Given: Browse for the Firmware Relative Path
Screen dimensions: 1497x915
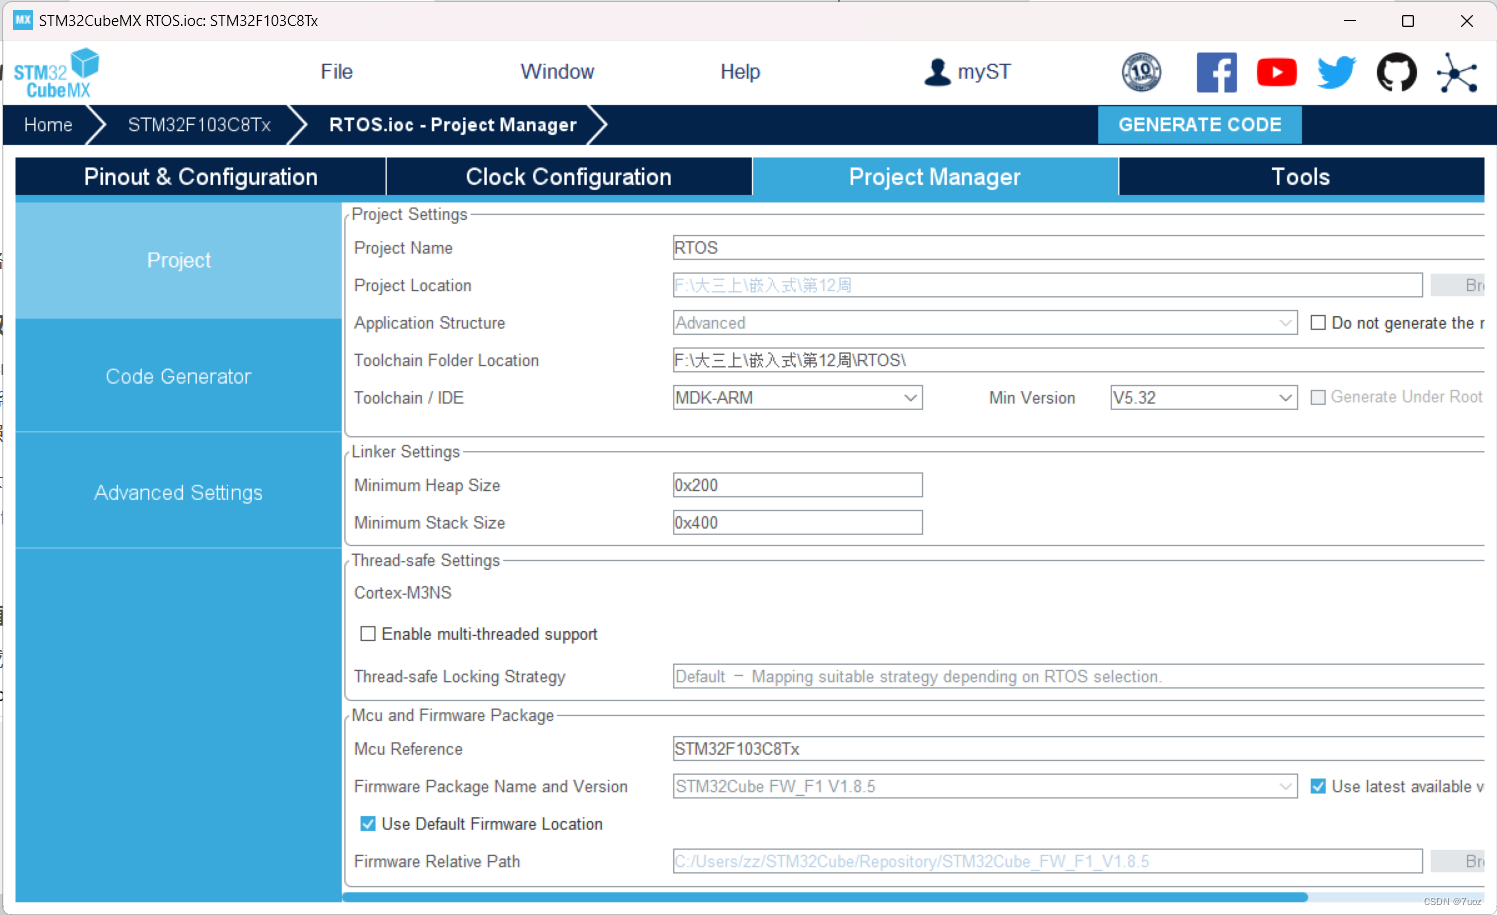Looking at the screenshot, I should point(1458,861).
